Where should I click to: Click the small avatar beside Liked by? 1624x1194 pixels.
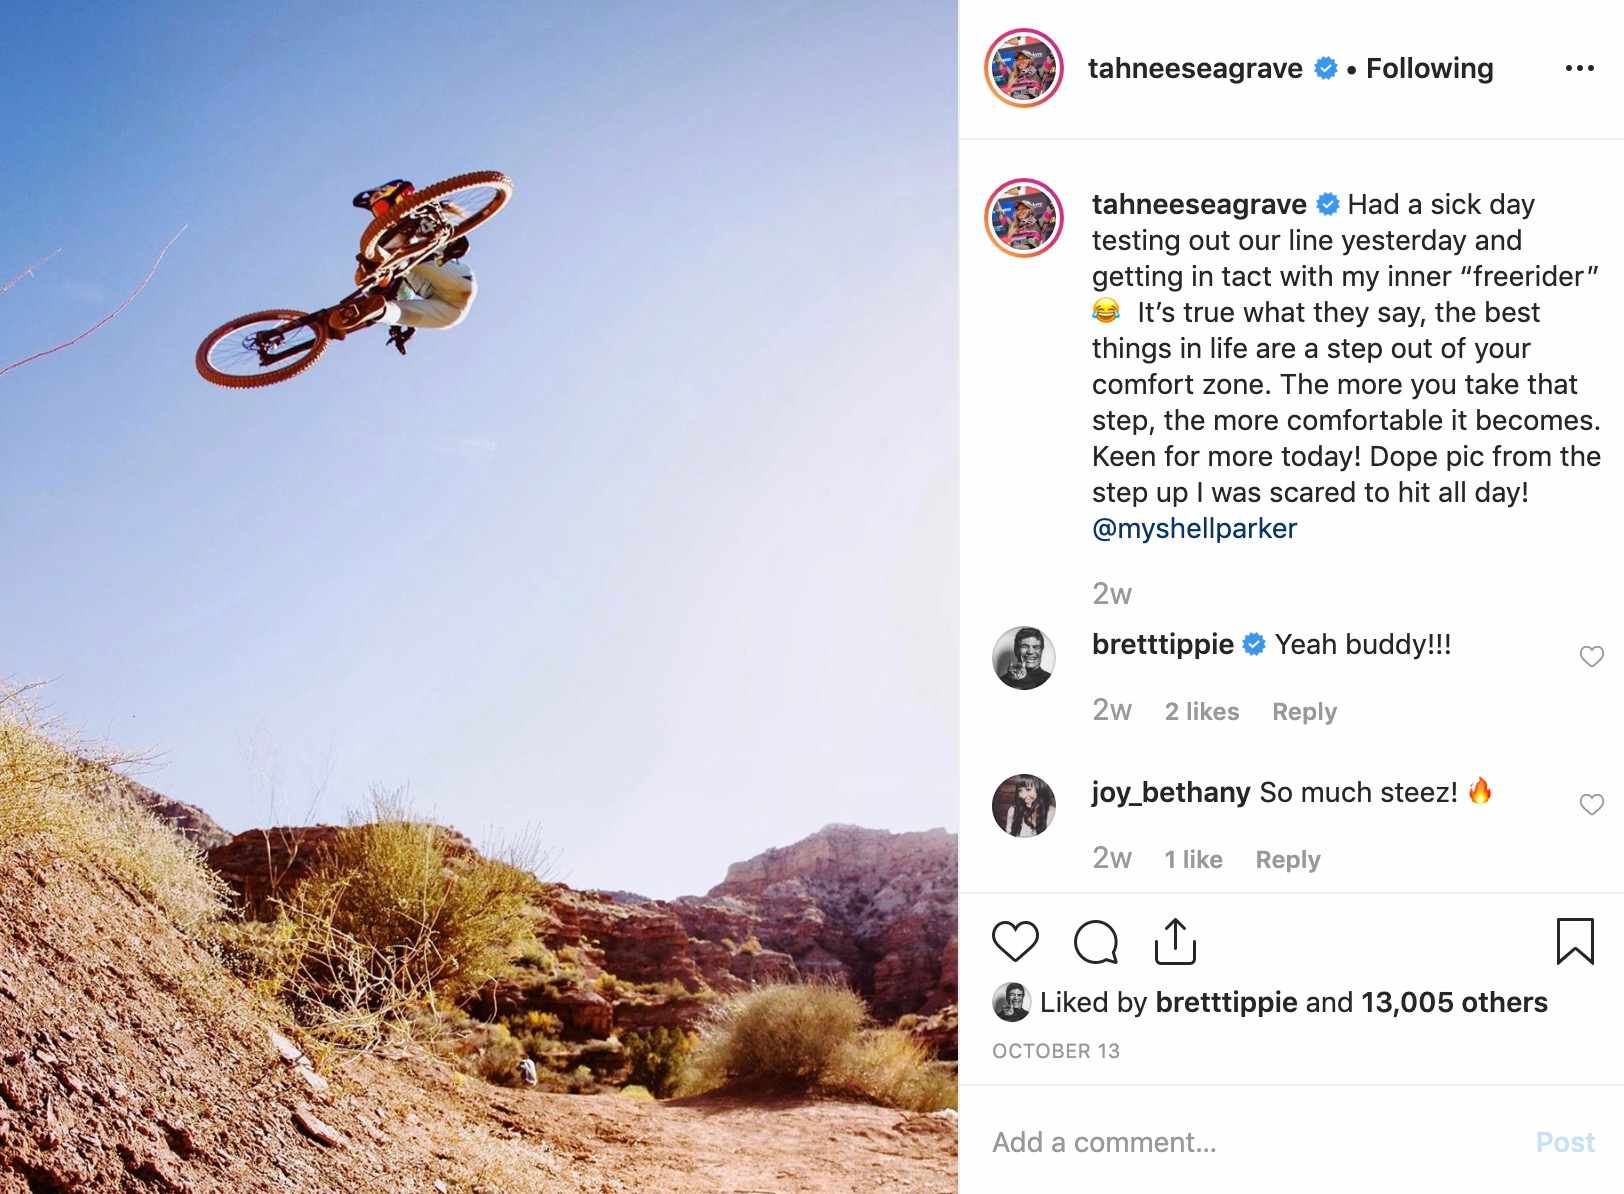tap(1011, 1002)
